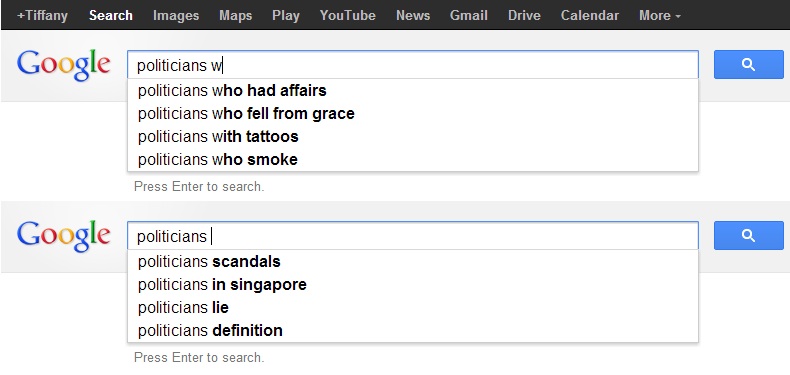Open Gmail from the navigation bar

(x=469, y=16)
